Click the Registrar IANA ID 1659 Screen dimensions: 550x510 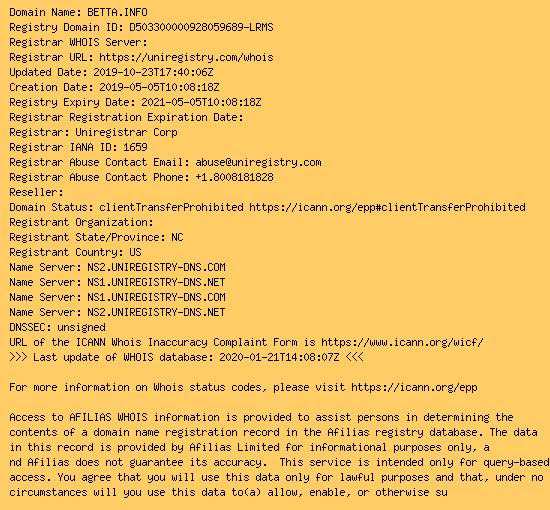click(x=135, y=147)
